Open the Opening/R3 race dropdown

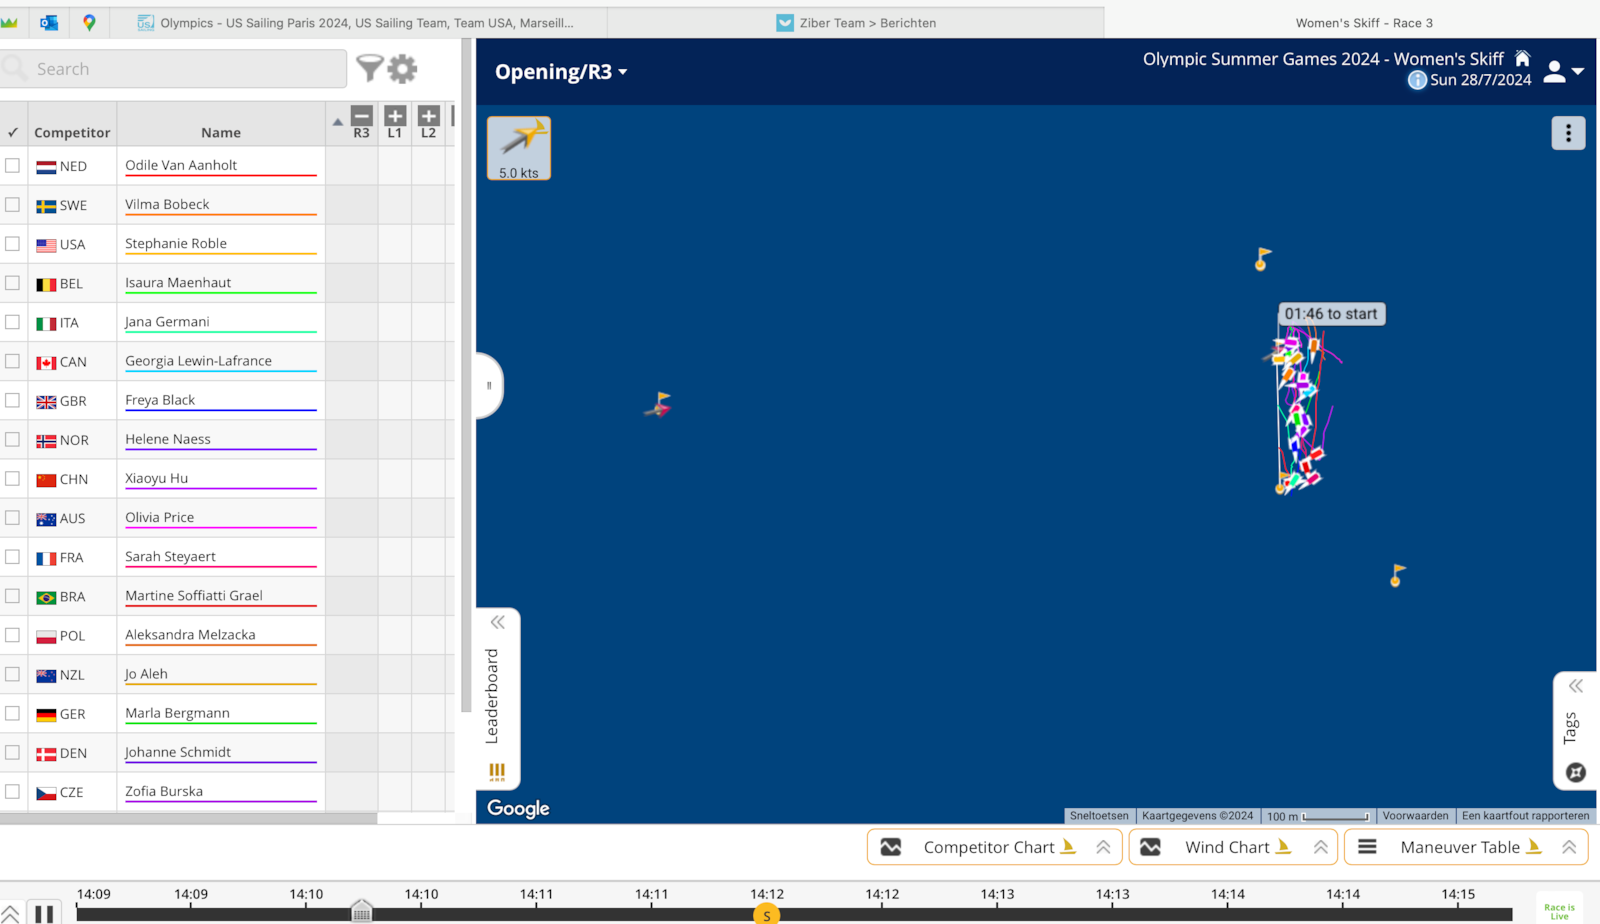coord(561,72)
